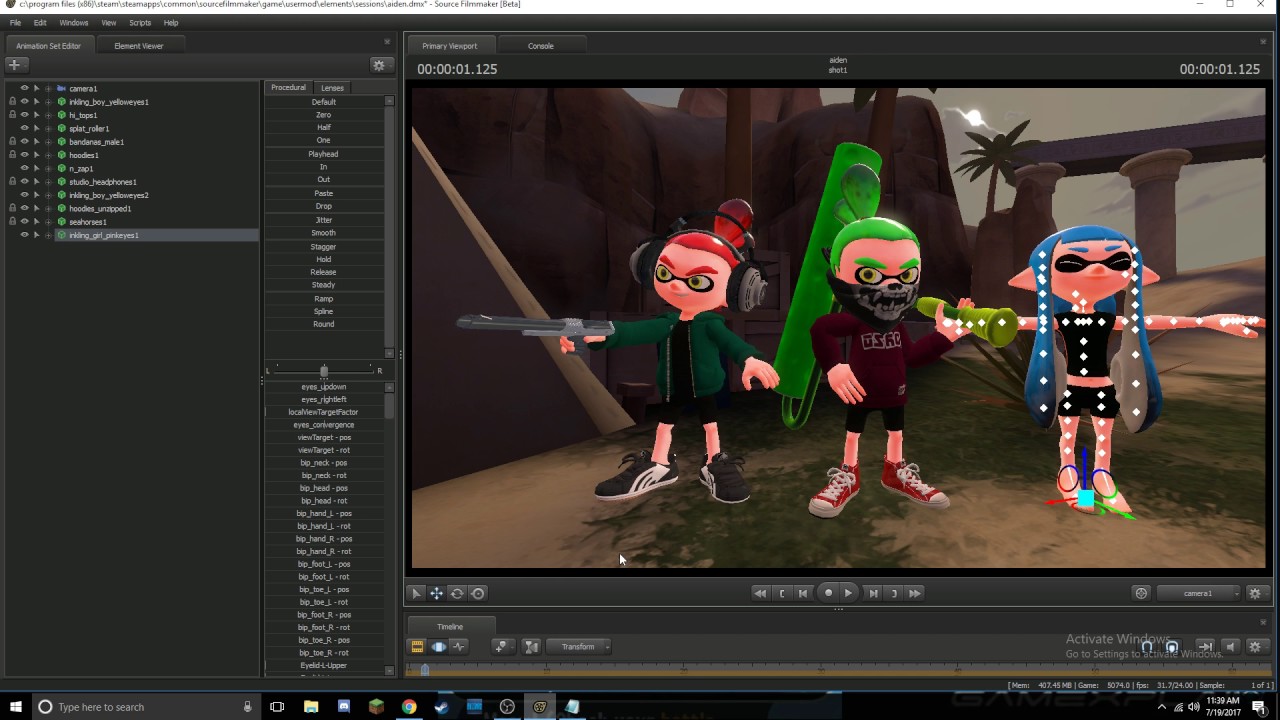The image size is (1280, 720).
Task: Switch to the Lenses tab
Action: click(332, 88)
